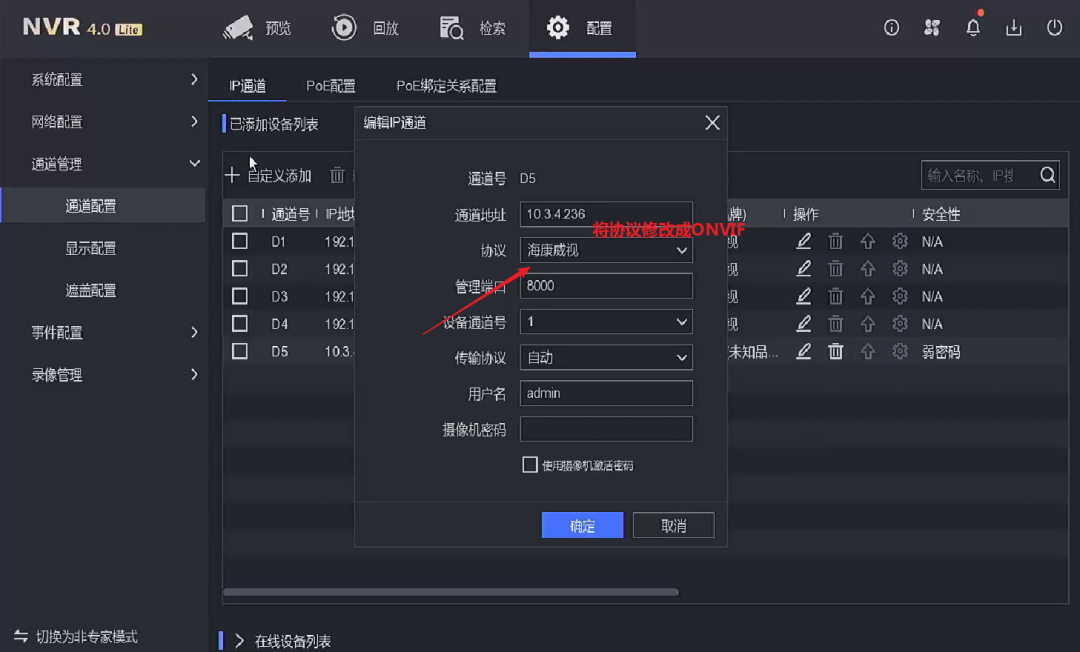Viewport: 1080px width, 652px height.
Task: Click the info icon in the top bar
Action: 891,28
